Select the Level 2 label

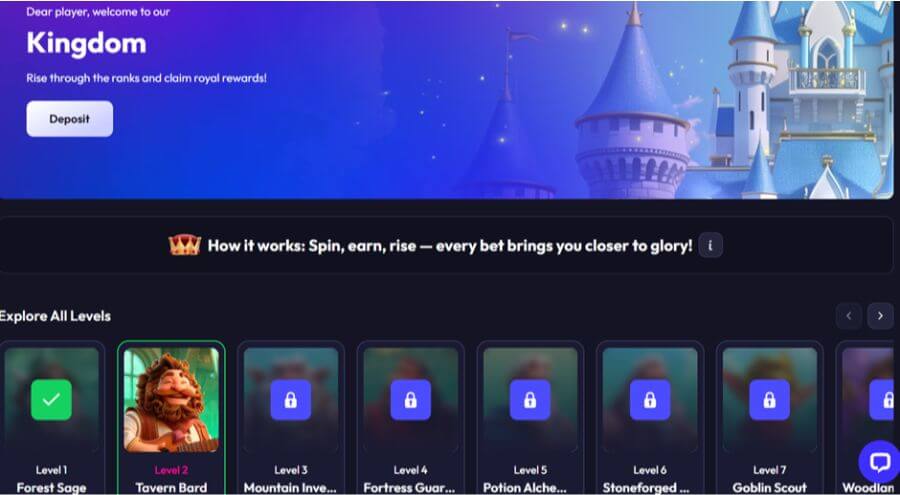coord(171,470)
